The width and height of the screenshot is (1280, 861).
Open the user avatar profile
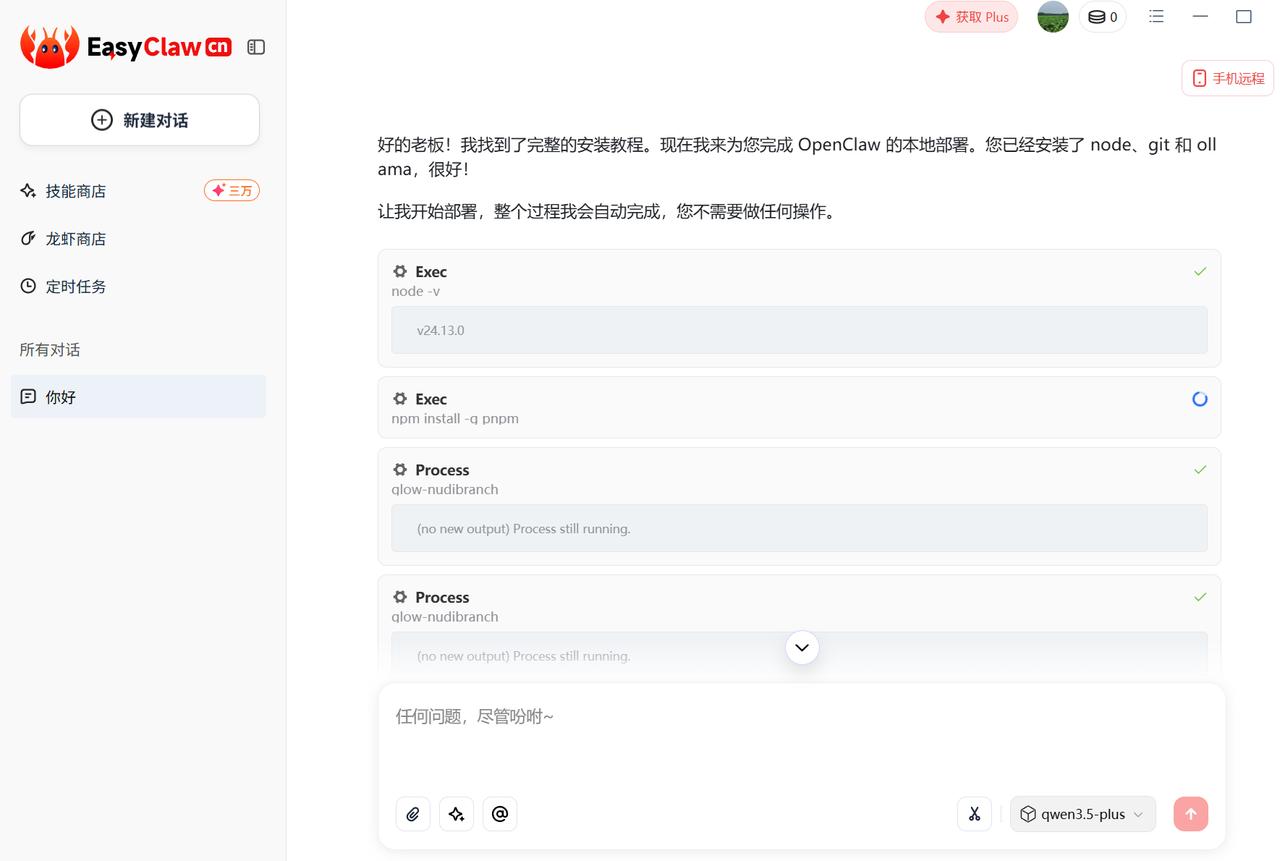coord(1053,17)
